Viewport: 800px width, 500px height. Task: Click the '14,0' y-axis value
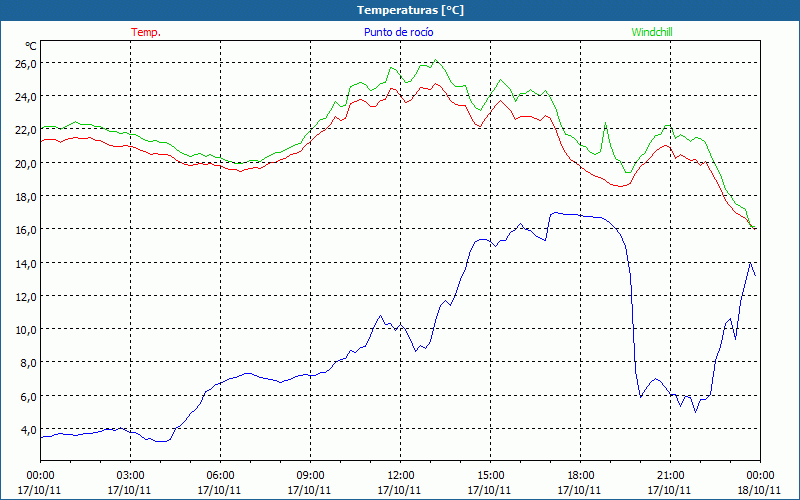[26, 264]
